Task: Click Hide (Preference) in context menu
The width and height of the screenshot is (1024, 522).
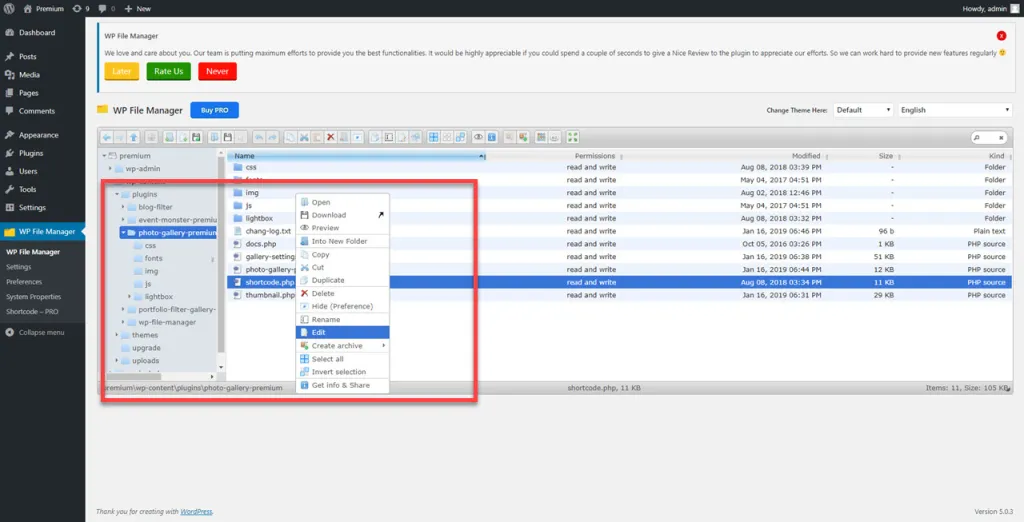Action: (342, 306)
